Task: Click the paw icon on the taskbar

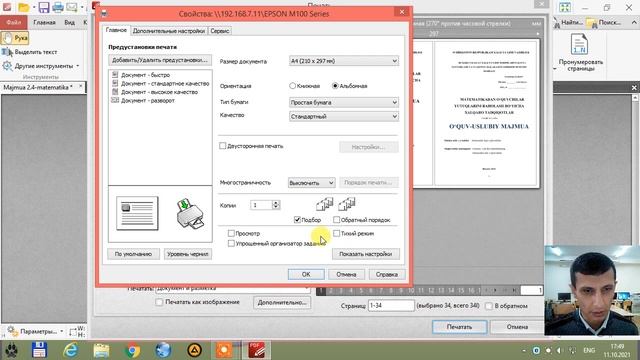Action: [x=11, y=350]
